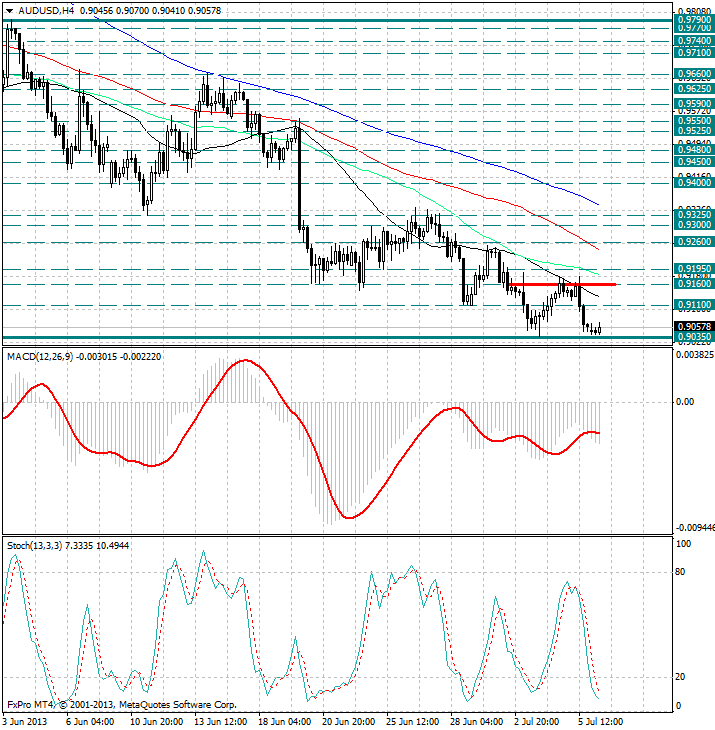This screenshot has width=715, height=730.
Task: Select the red horizontal line near 0.91600
Action: click(x=563, y=284)
